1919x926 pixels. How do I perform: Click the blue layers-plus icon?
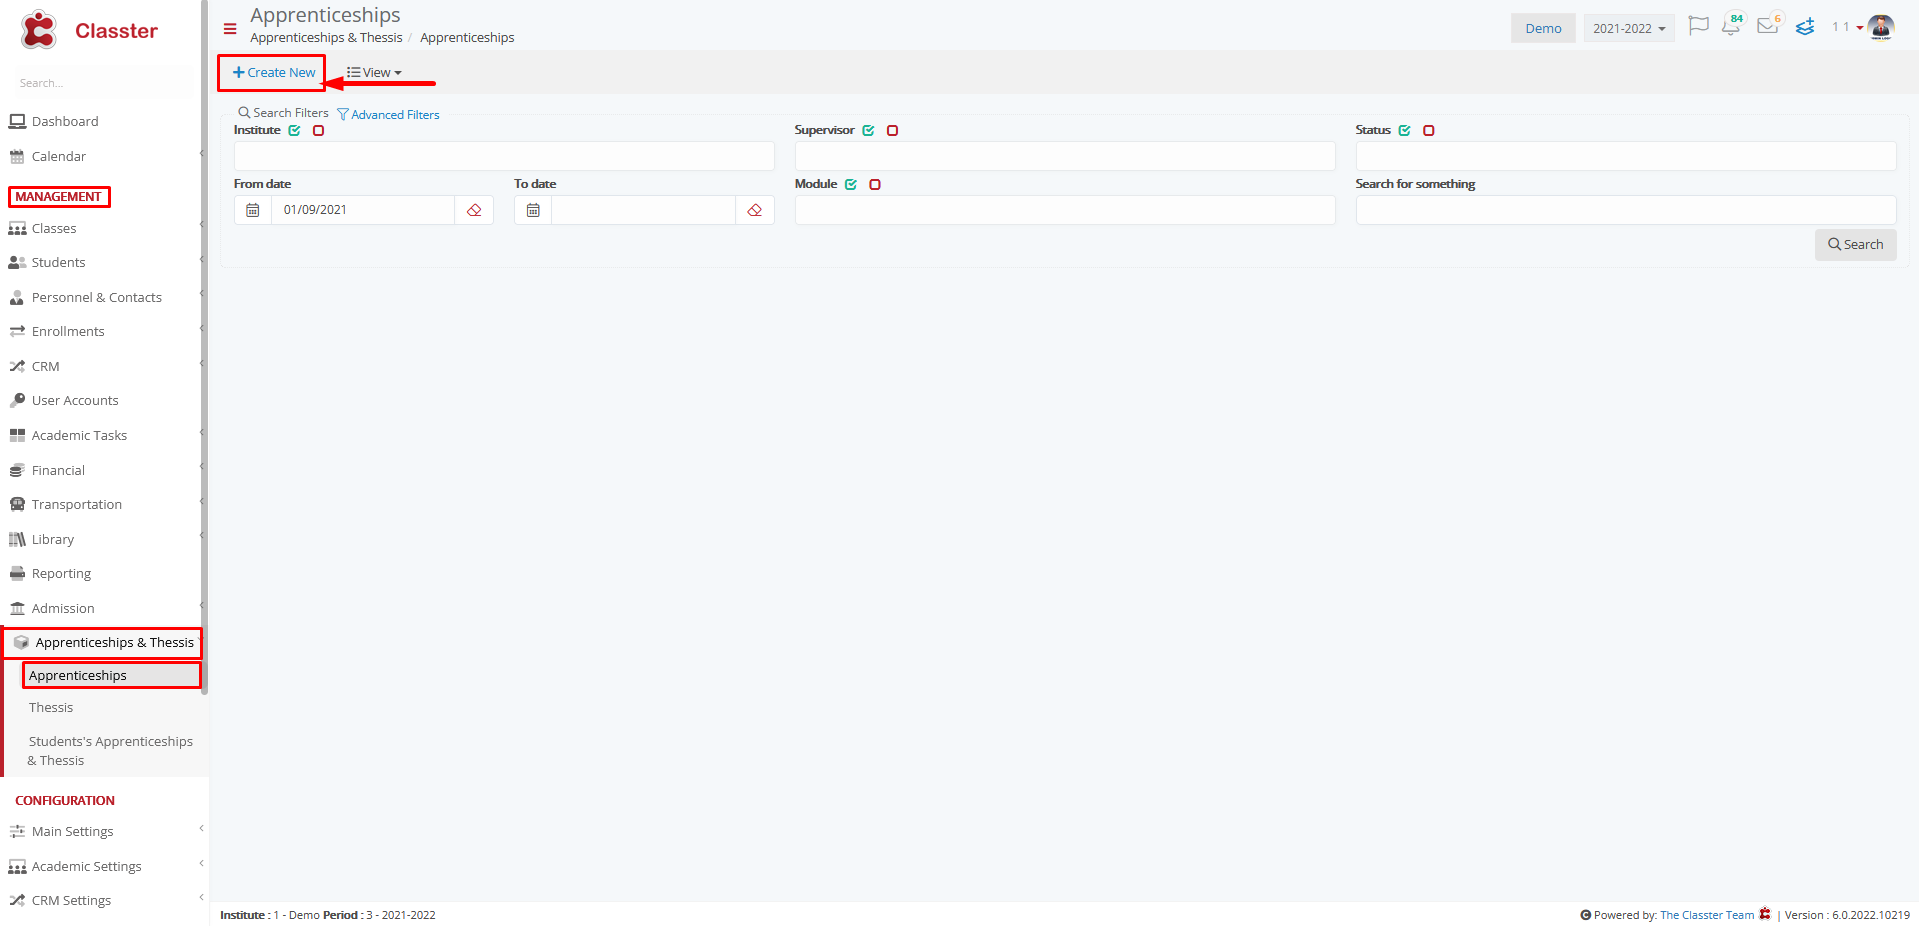1805,27
